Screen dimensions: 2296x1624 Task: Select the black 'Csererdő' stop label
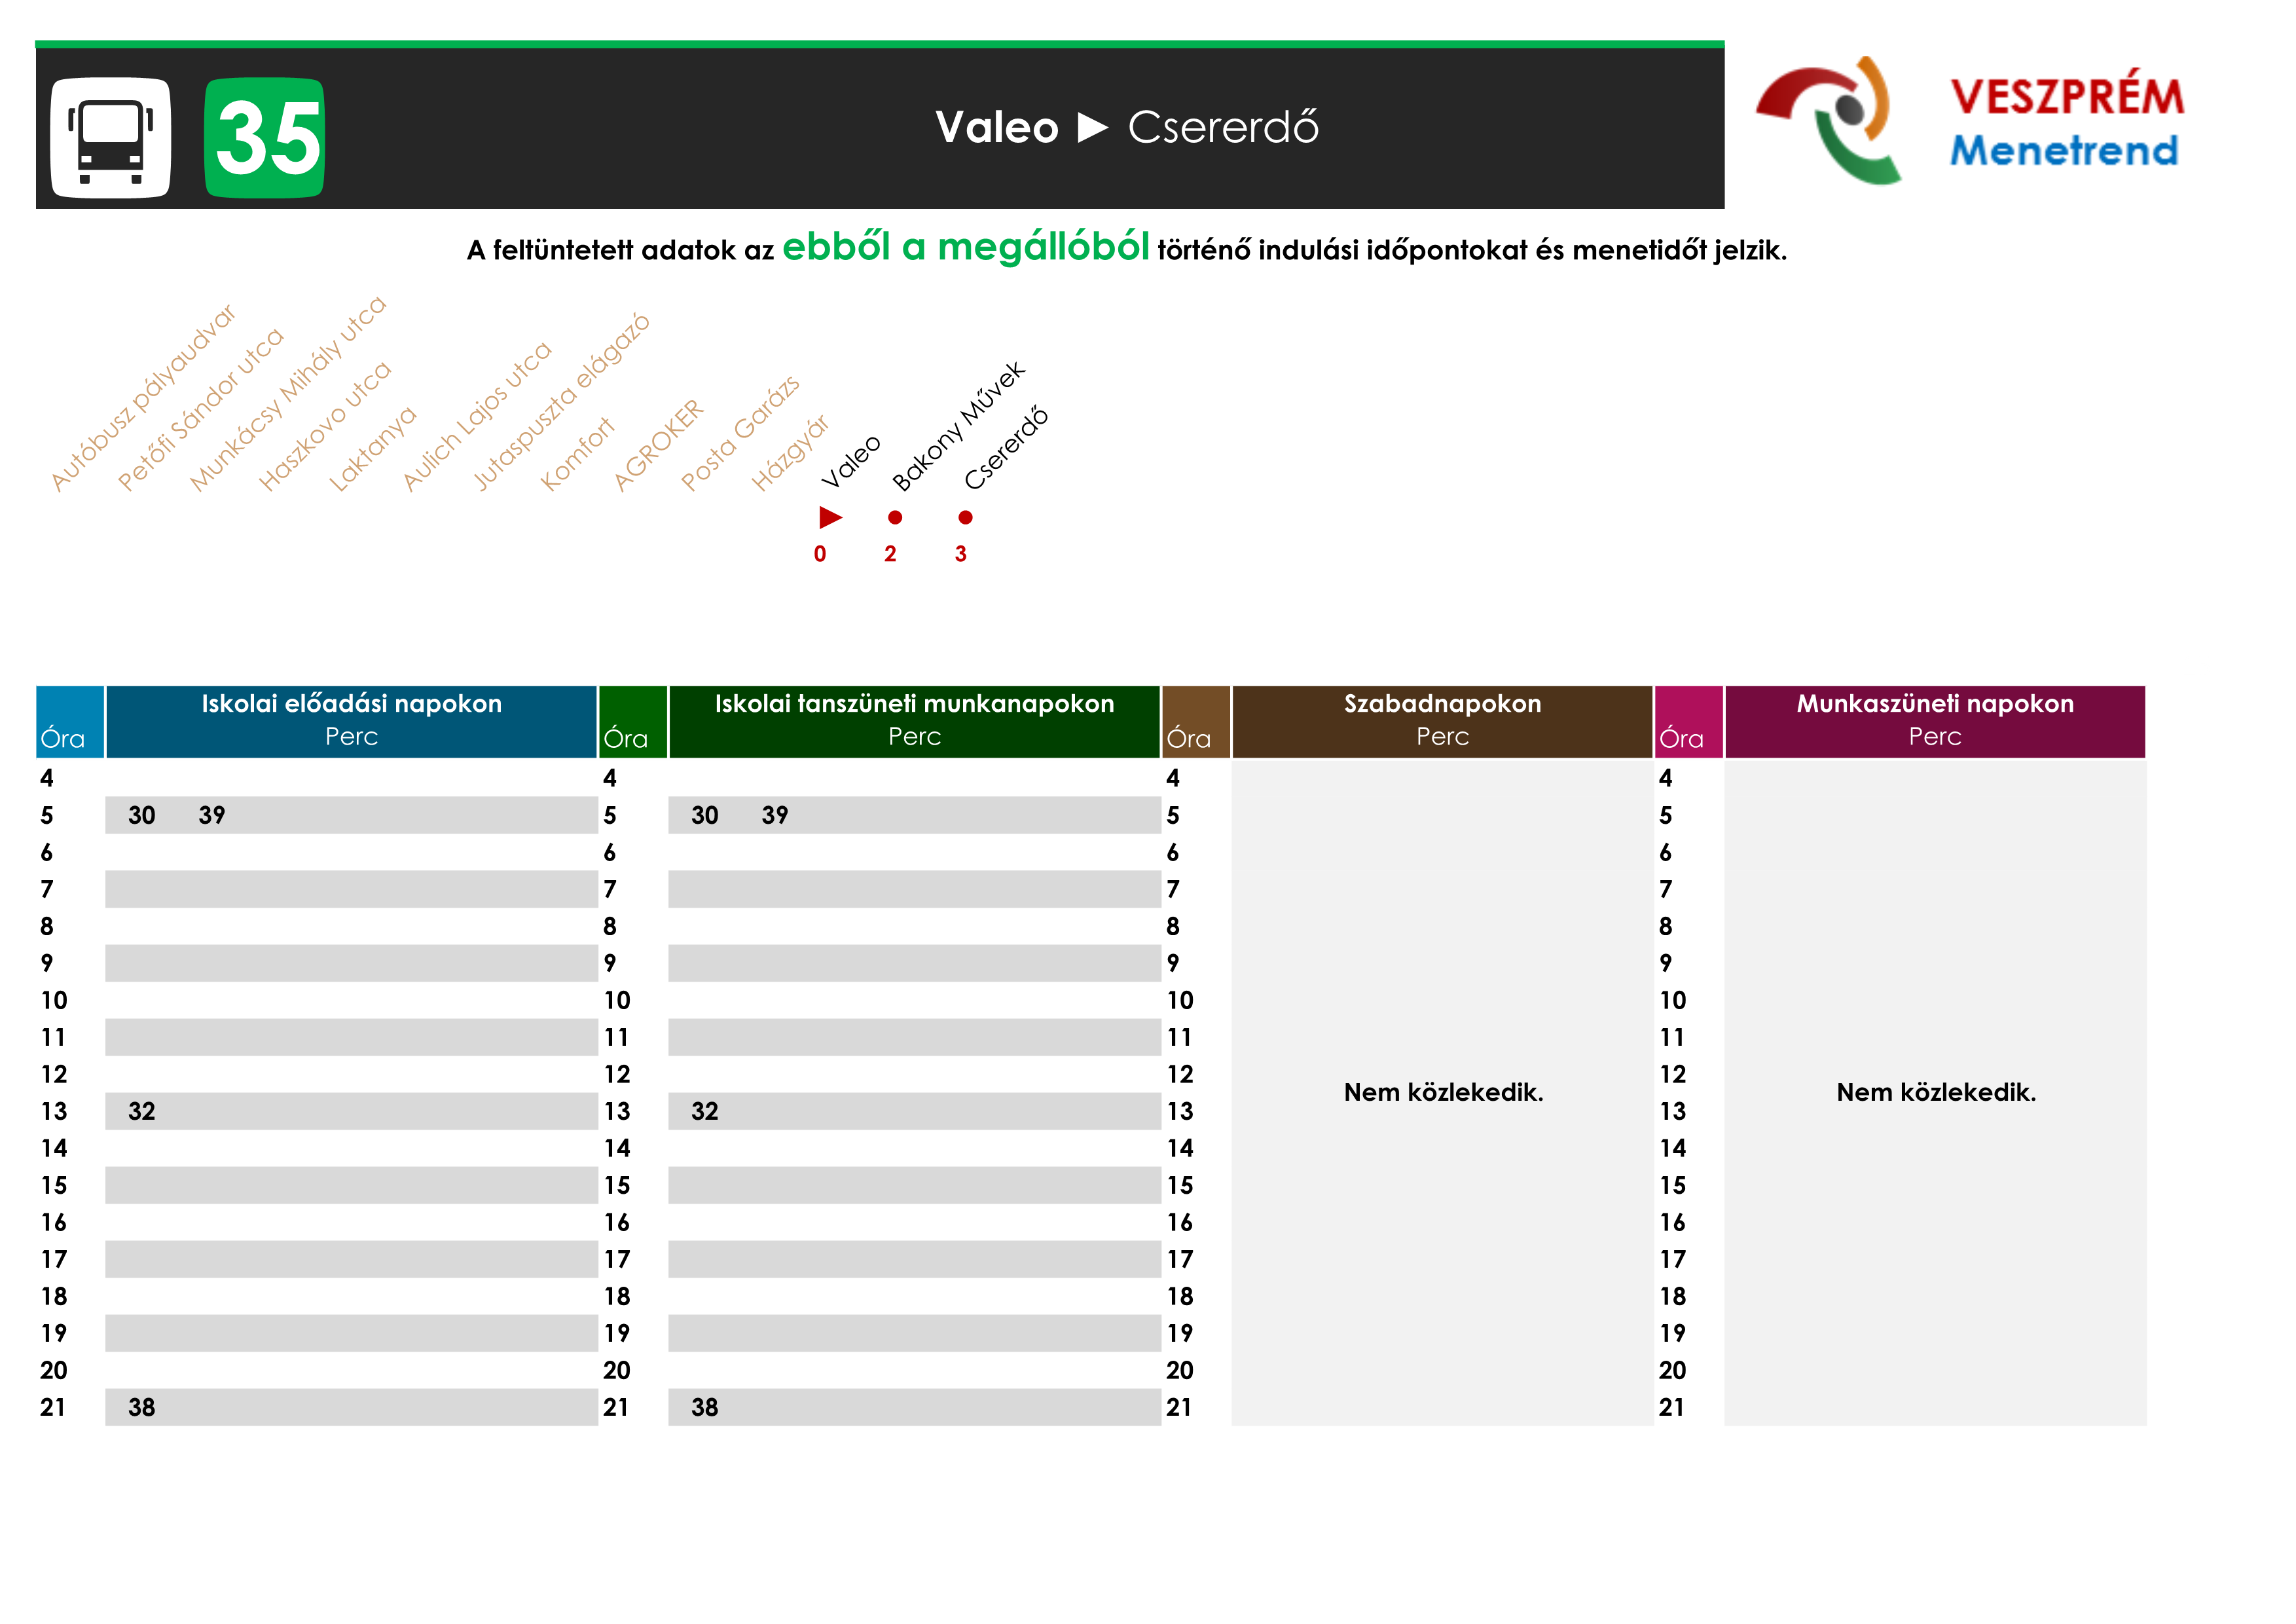[x=1005, y=448]
